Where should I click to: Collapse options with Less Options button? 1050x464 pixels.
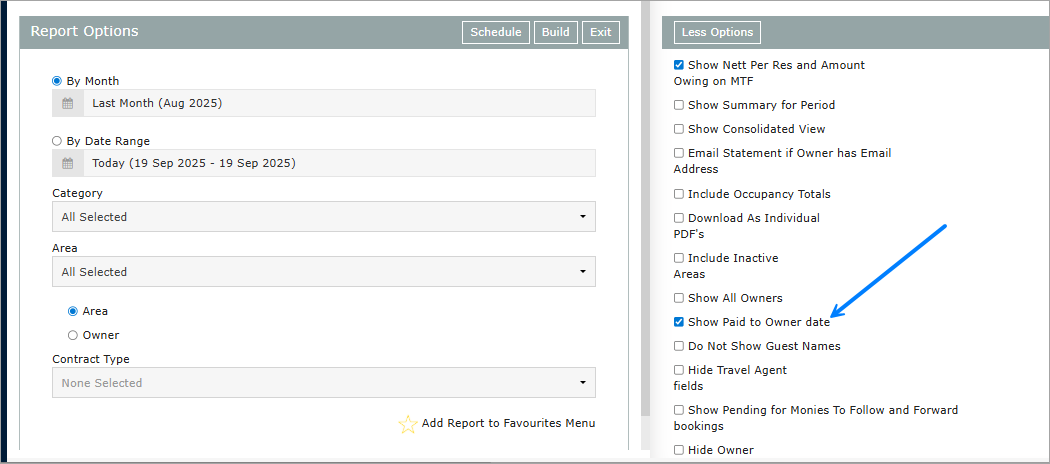click(717, 32)
